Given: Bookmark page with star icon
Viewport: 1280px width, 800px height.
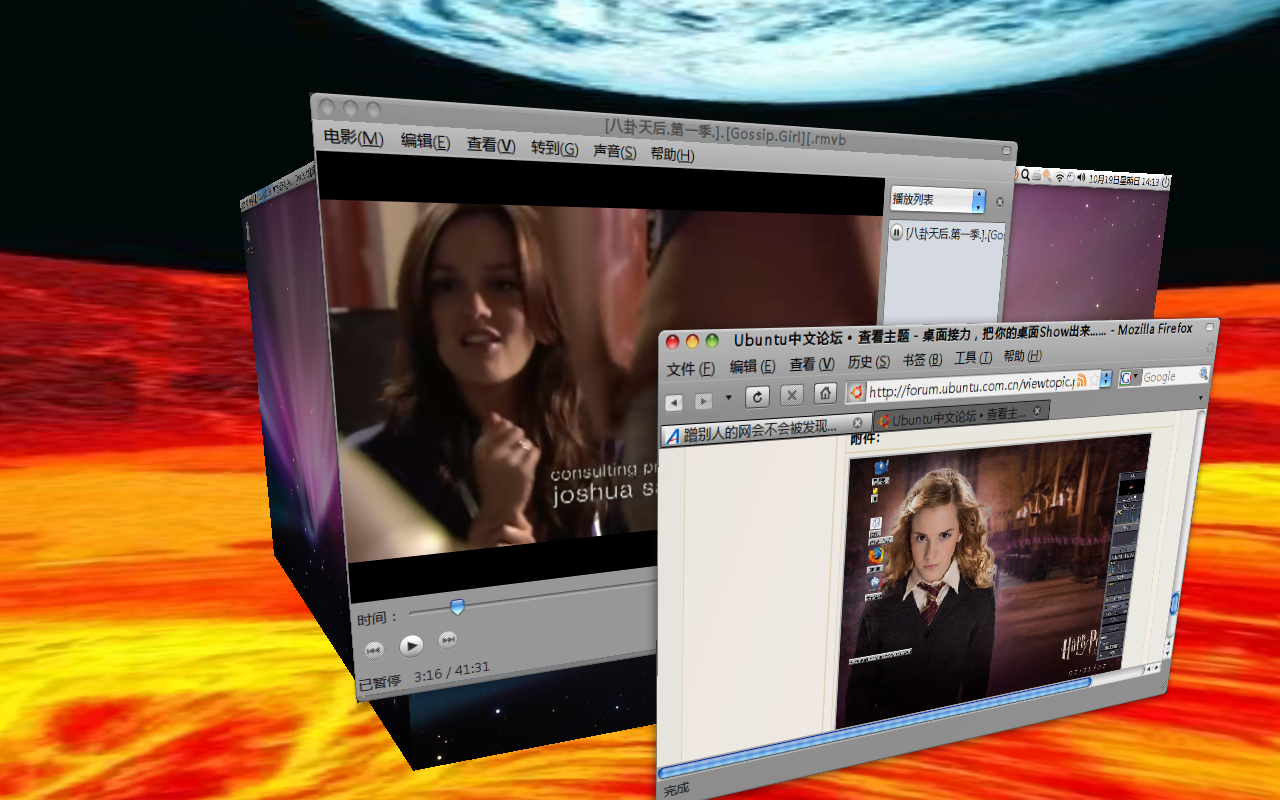Looking at the screenshot, I should point(1094,380).
